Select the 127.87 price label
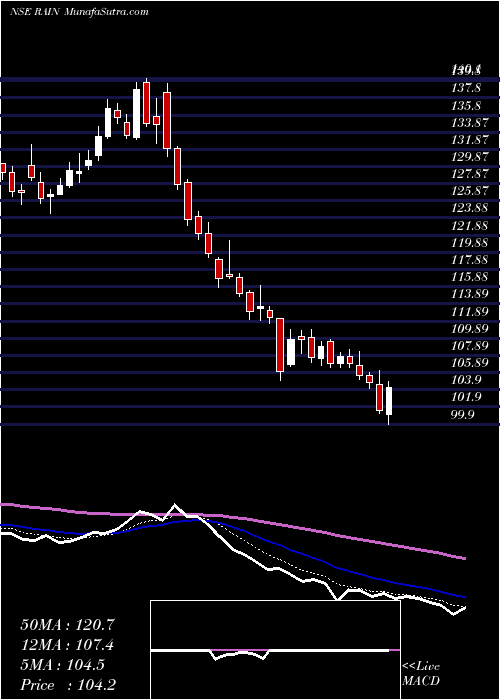500x700 pixels. (x=469, y=174)
